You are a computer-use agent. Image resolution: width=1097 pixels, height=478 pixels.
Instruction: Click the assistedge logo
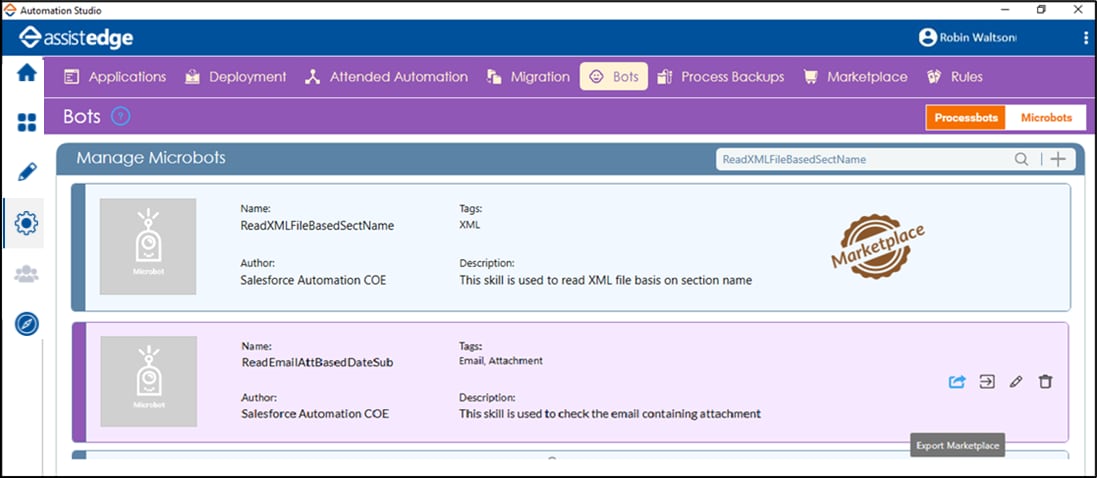coord(76,38)
